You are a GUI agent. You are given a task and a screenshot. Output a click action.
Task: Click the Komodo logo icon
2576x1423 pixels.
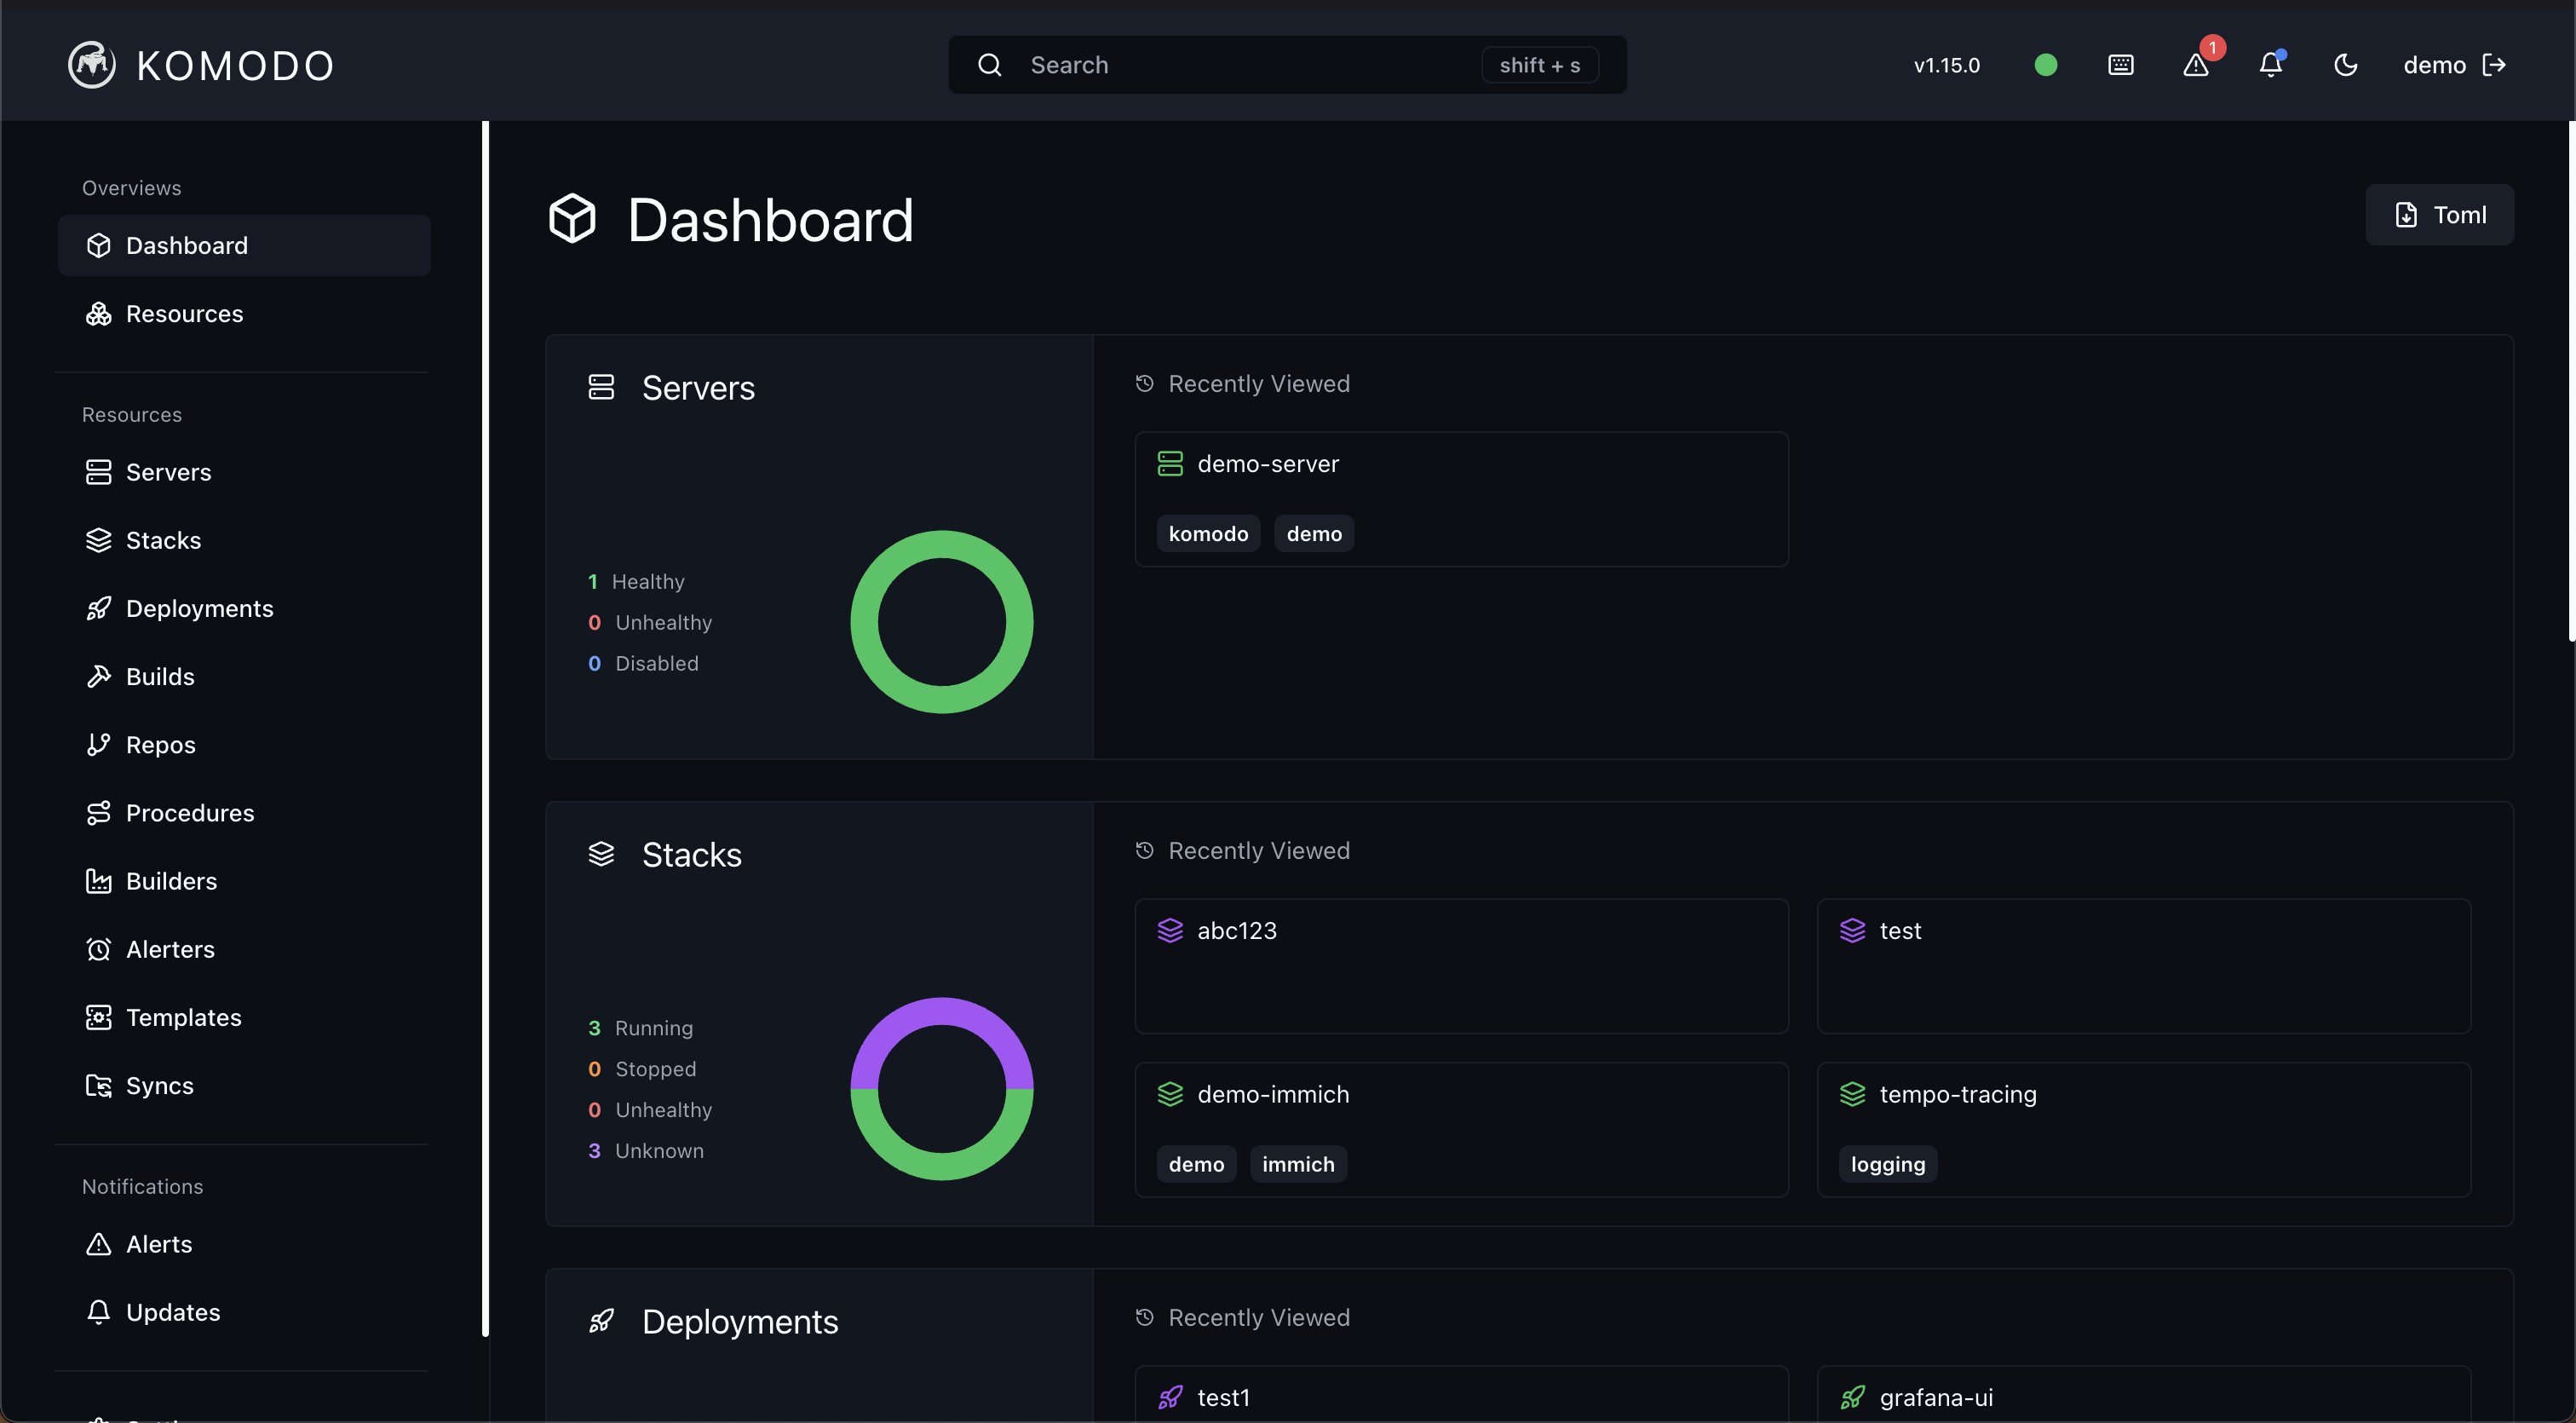point(91,65)
